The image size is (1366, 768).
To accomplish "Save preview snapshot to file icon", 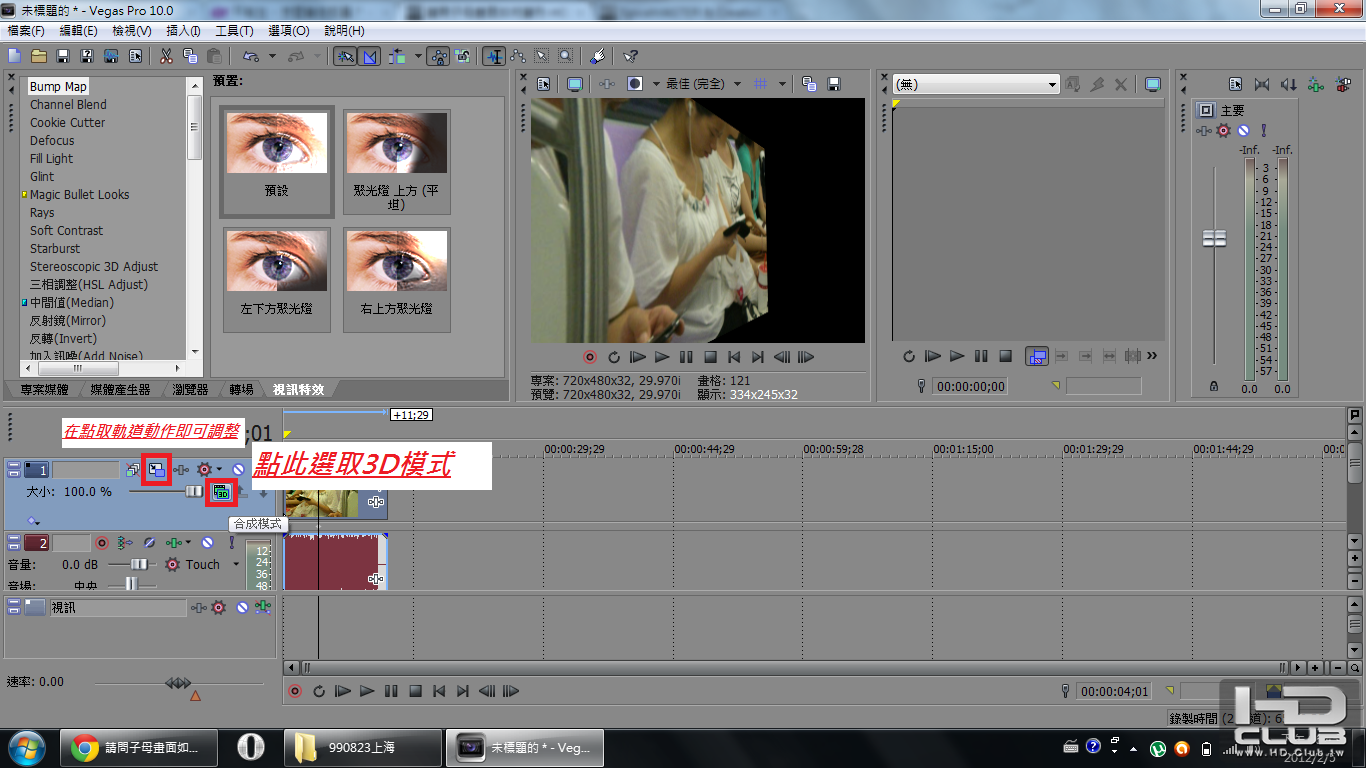I will 834,84.
